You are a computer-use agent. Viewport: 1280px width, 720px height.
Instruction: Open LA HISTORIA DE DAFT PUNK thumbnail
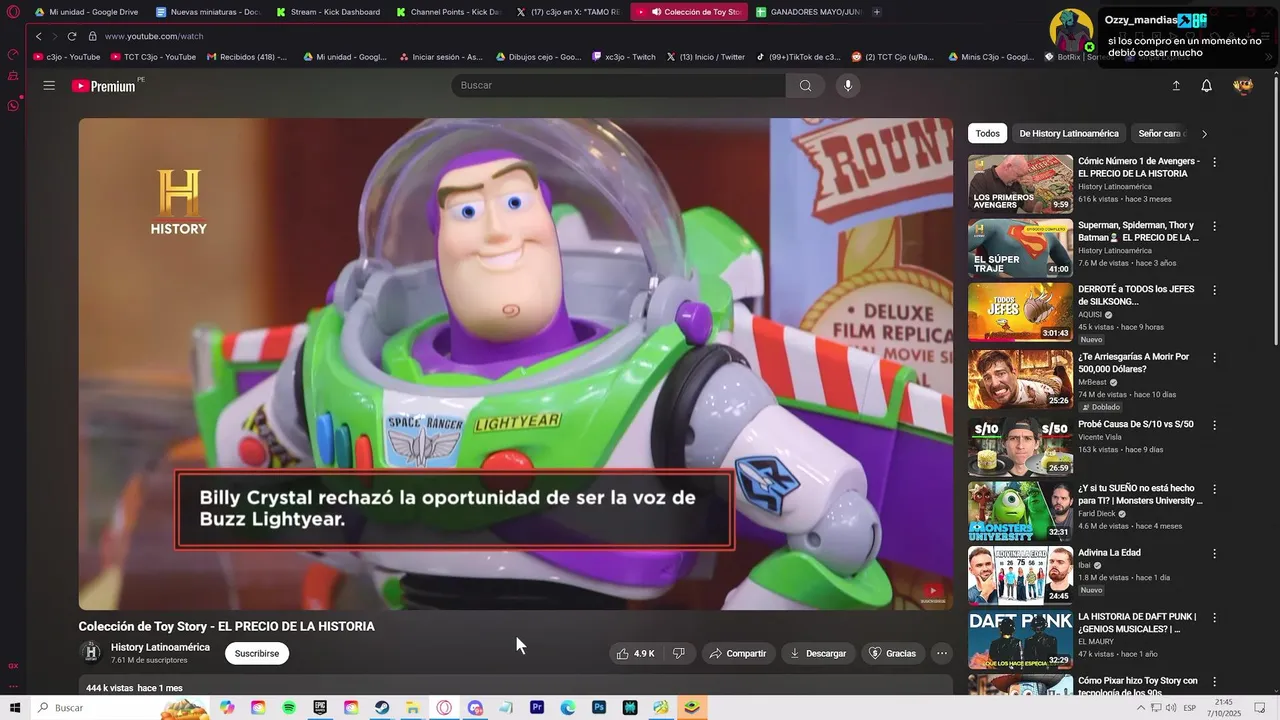1020,640
